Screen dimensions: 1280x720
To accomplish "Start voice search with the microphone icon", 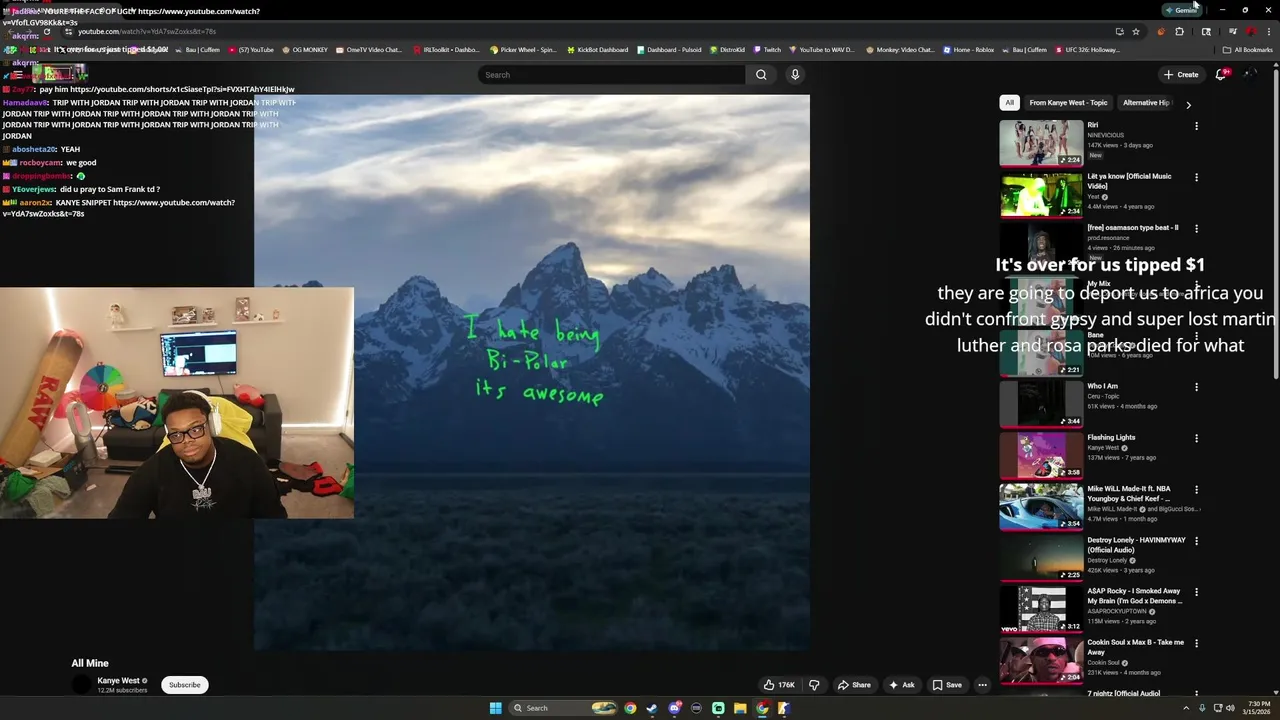I will [x=795, y=75].
